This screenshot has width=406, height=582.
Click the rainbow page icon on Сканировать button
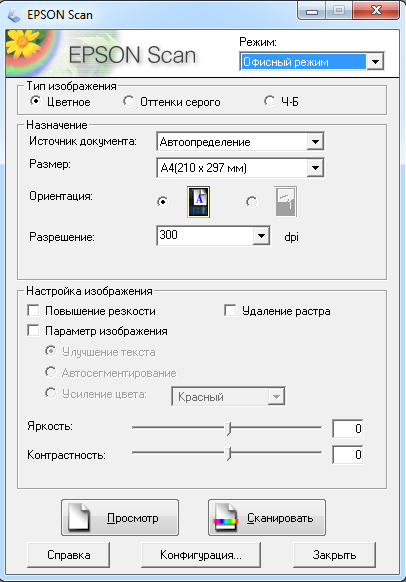tap(225, 517)
